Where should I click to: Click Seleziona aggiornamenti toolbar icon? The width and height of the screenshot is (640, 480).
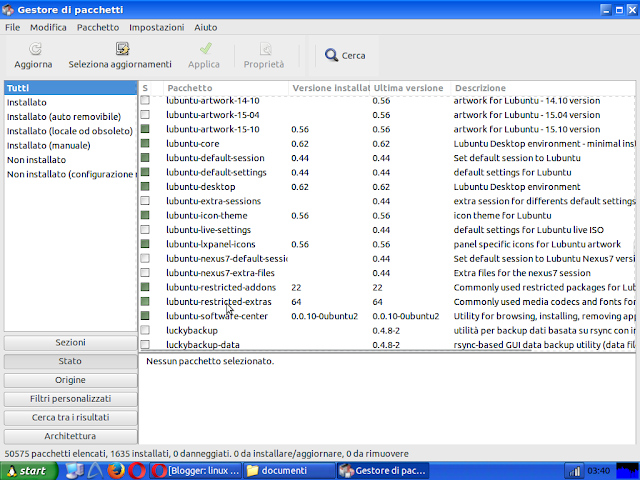[x=122, y=49]
